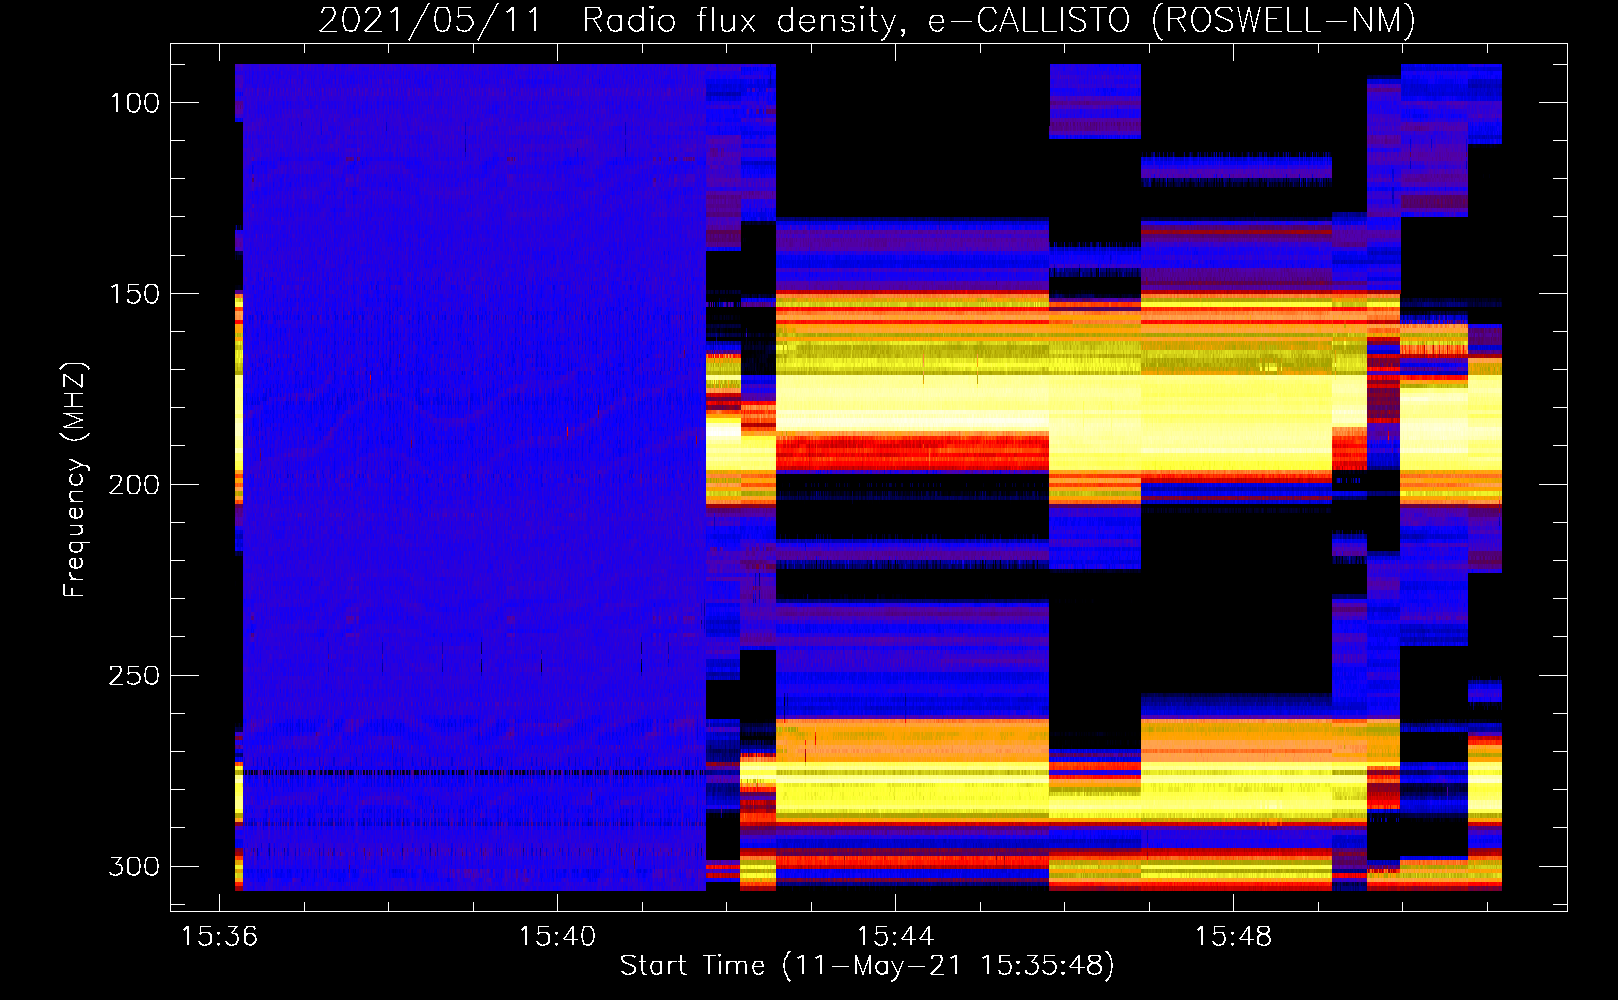The width and height of the screenshot is (1618, 1000).
Task: Click the frequency tick label '150'
Action: pos(134,294)
